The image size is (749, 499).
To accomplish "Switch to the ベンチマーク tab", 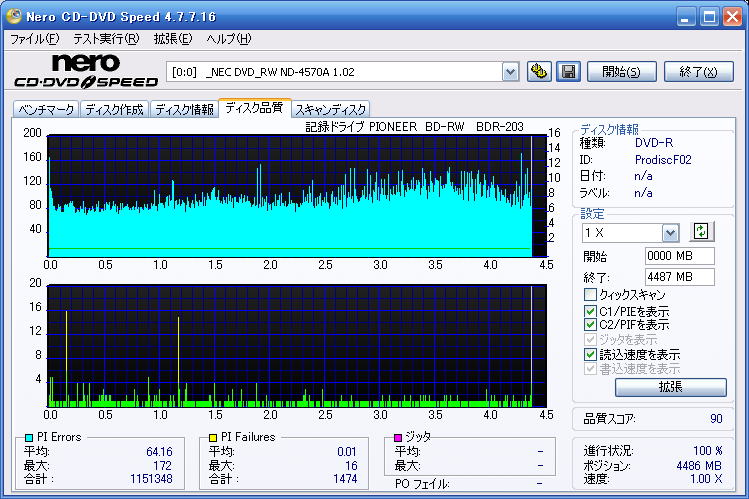I will (46, 109).
